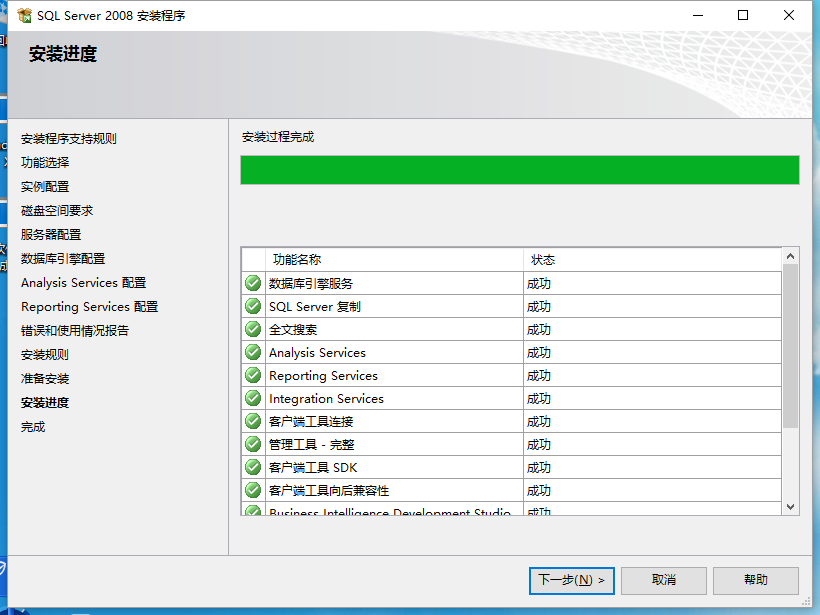Select bold 安装进度 step in sidebar
Screen dimensions: 820x615
click(x=45, y=403)
